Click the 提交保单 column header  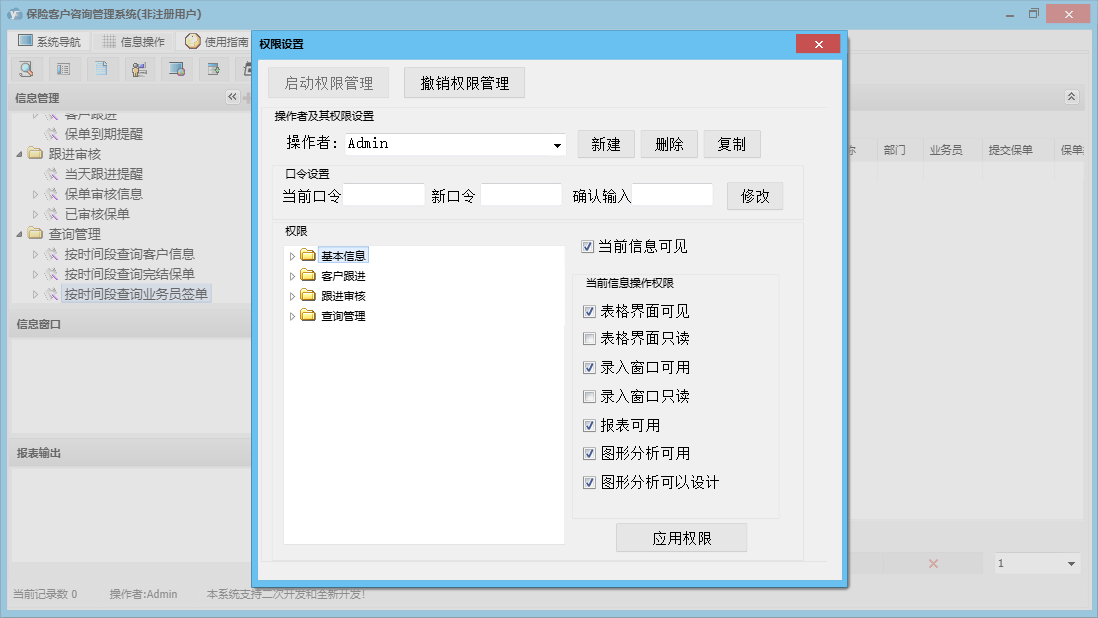(1010, 150)
